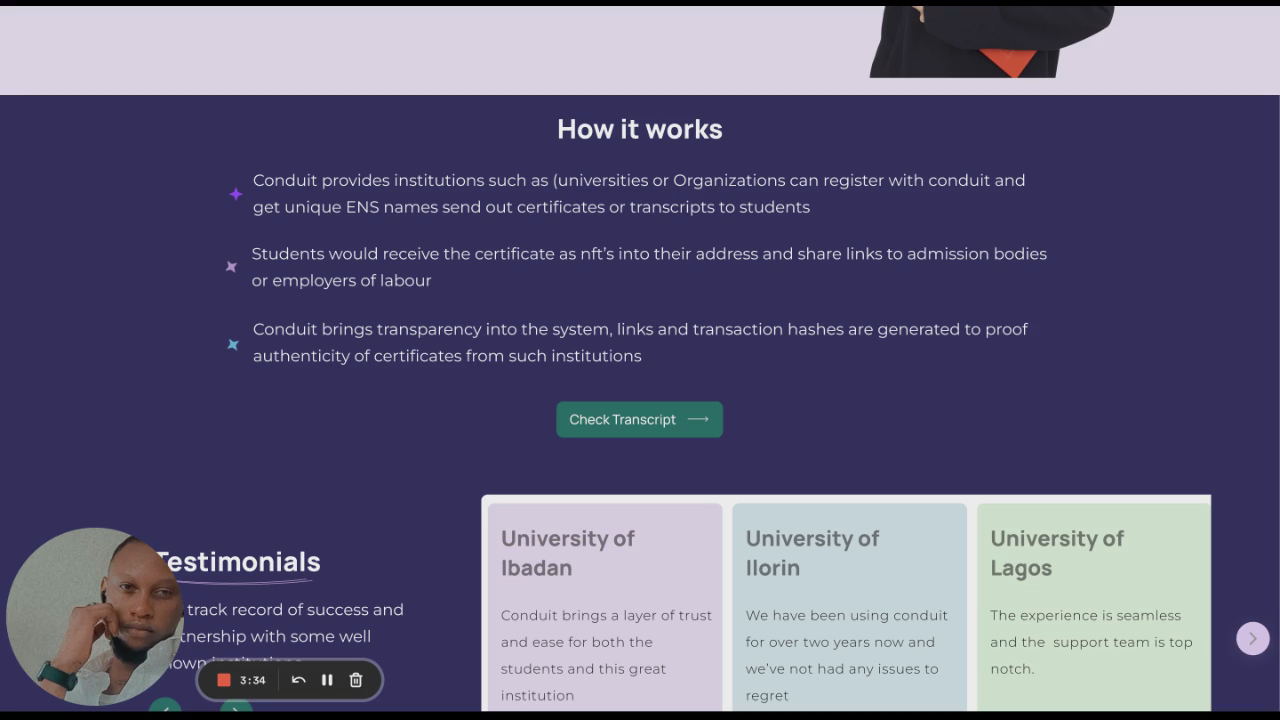Click the arrow inside Check Transcript button
Screen dimensions: 1280x720
(x=698, y=419)
